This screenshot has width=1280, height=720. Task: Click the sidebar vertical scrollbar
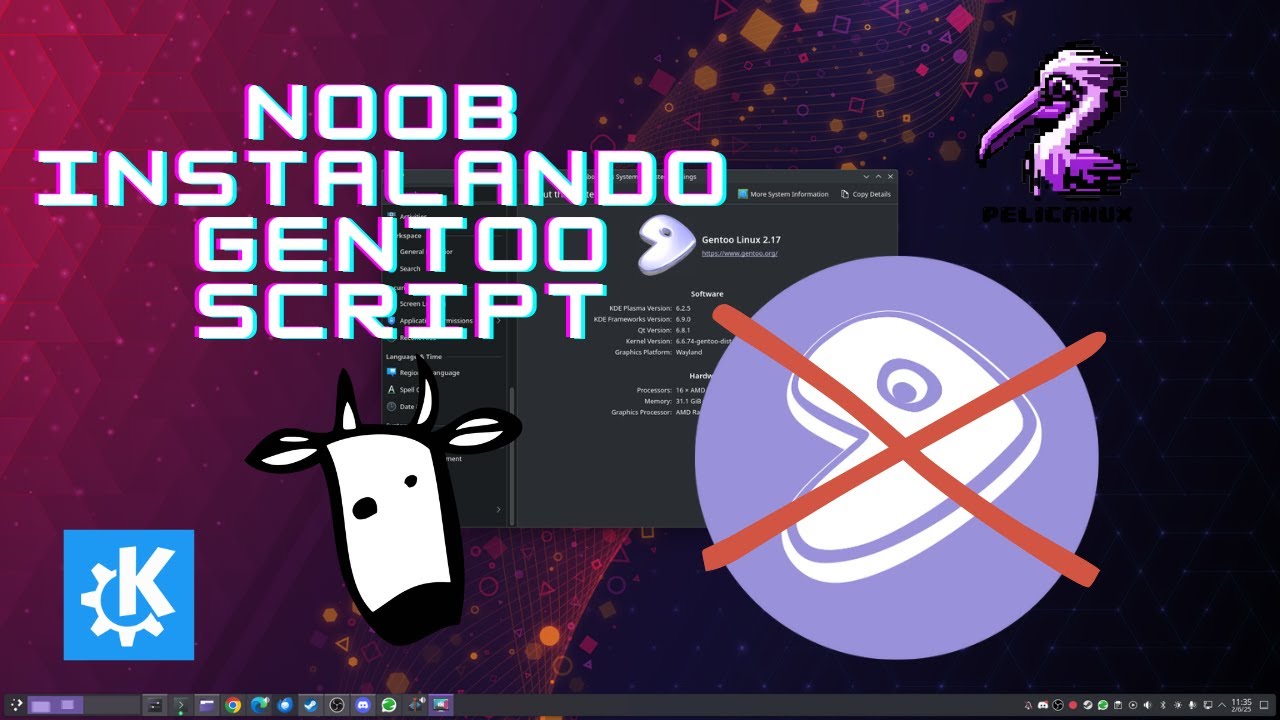512,455
